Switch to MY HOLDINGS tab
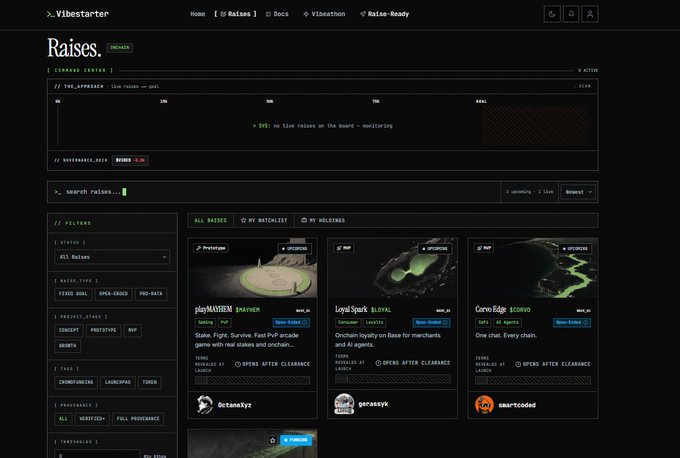Screen dimensions: 680x458 coord(323,220)
